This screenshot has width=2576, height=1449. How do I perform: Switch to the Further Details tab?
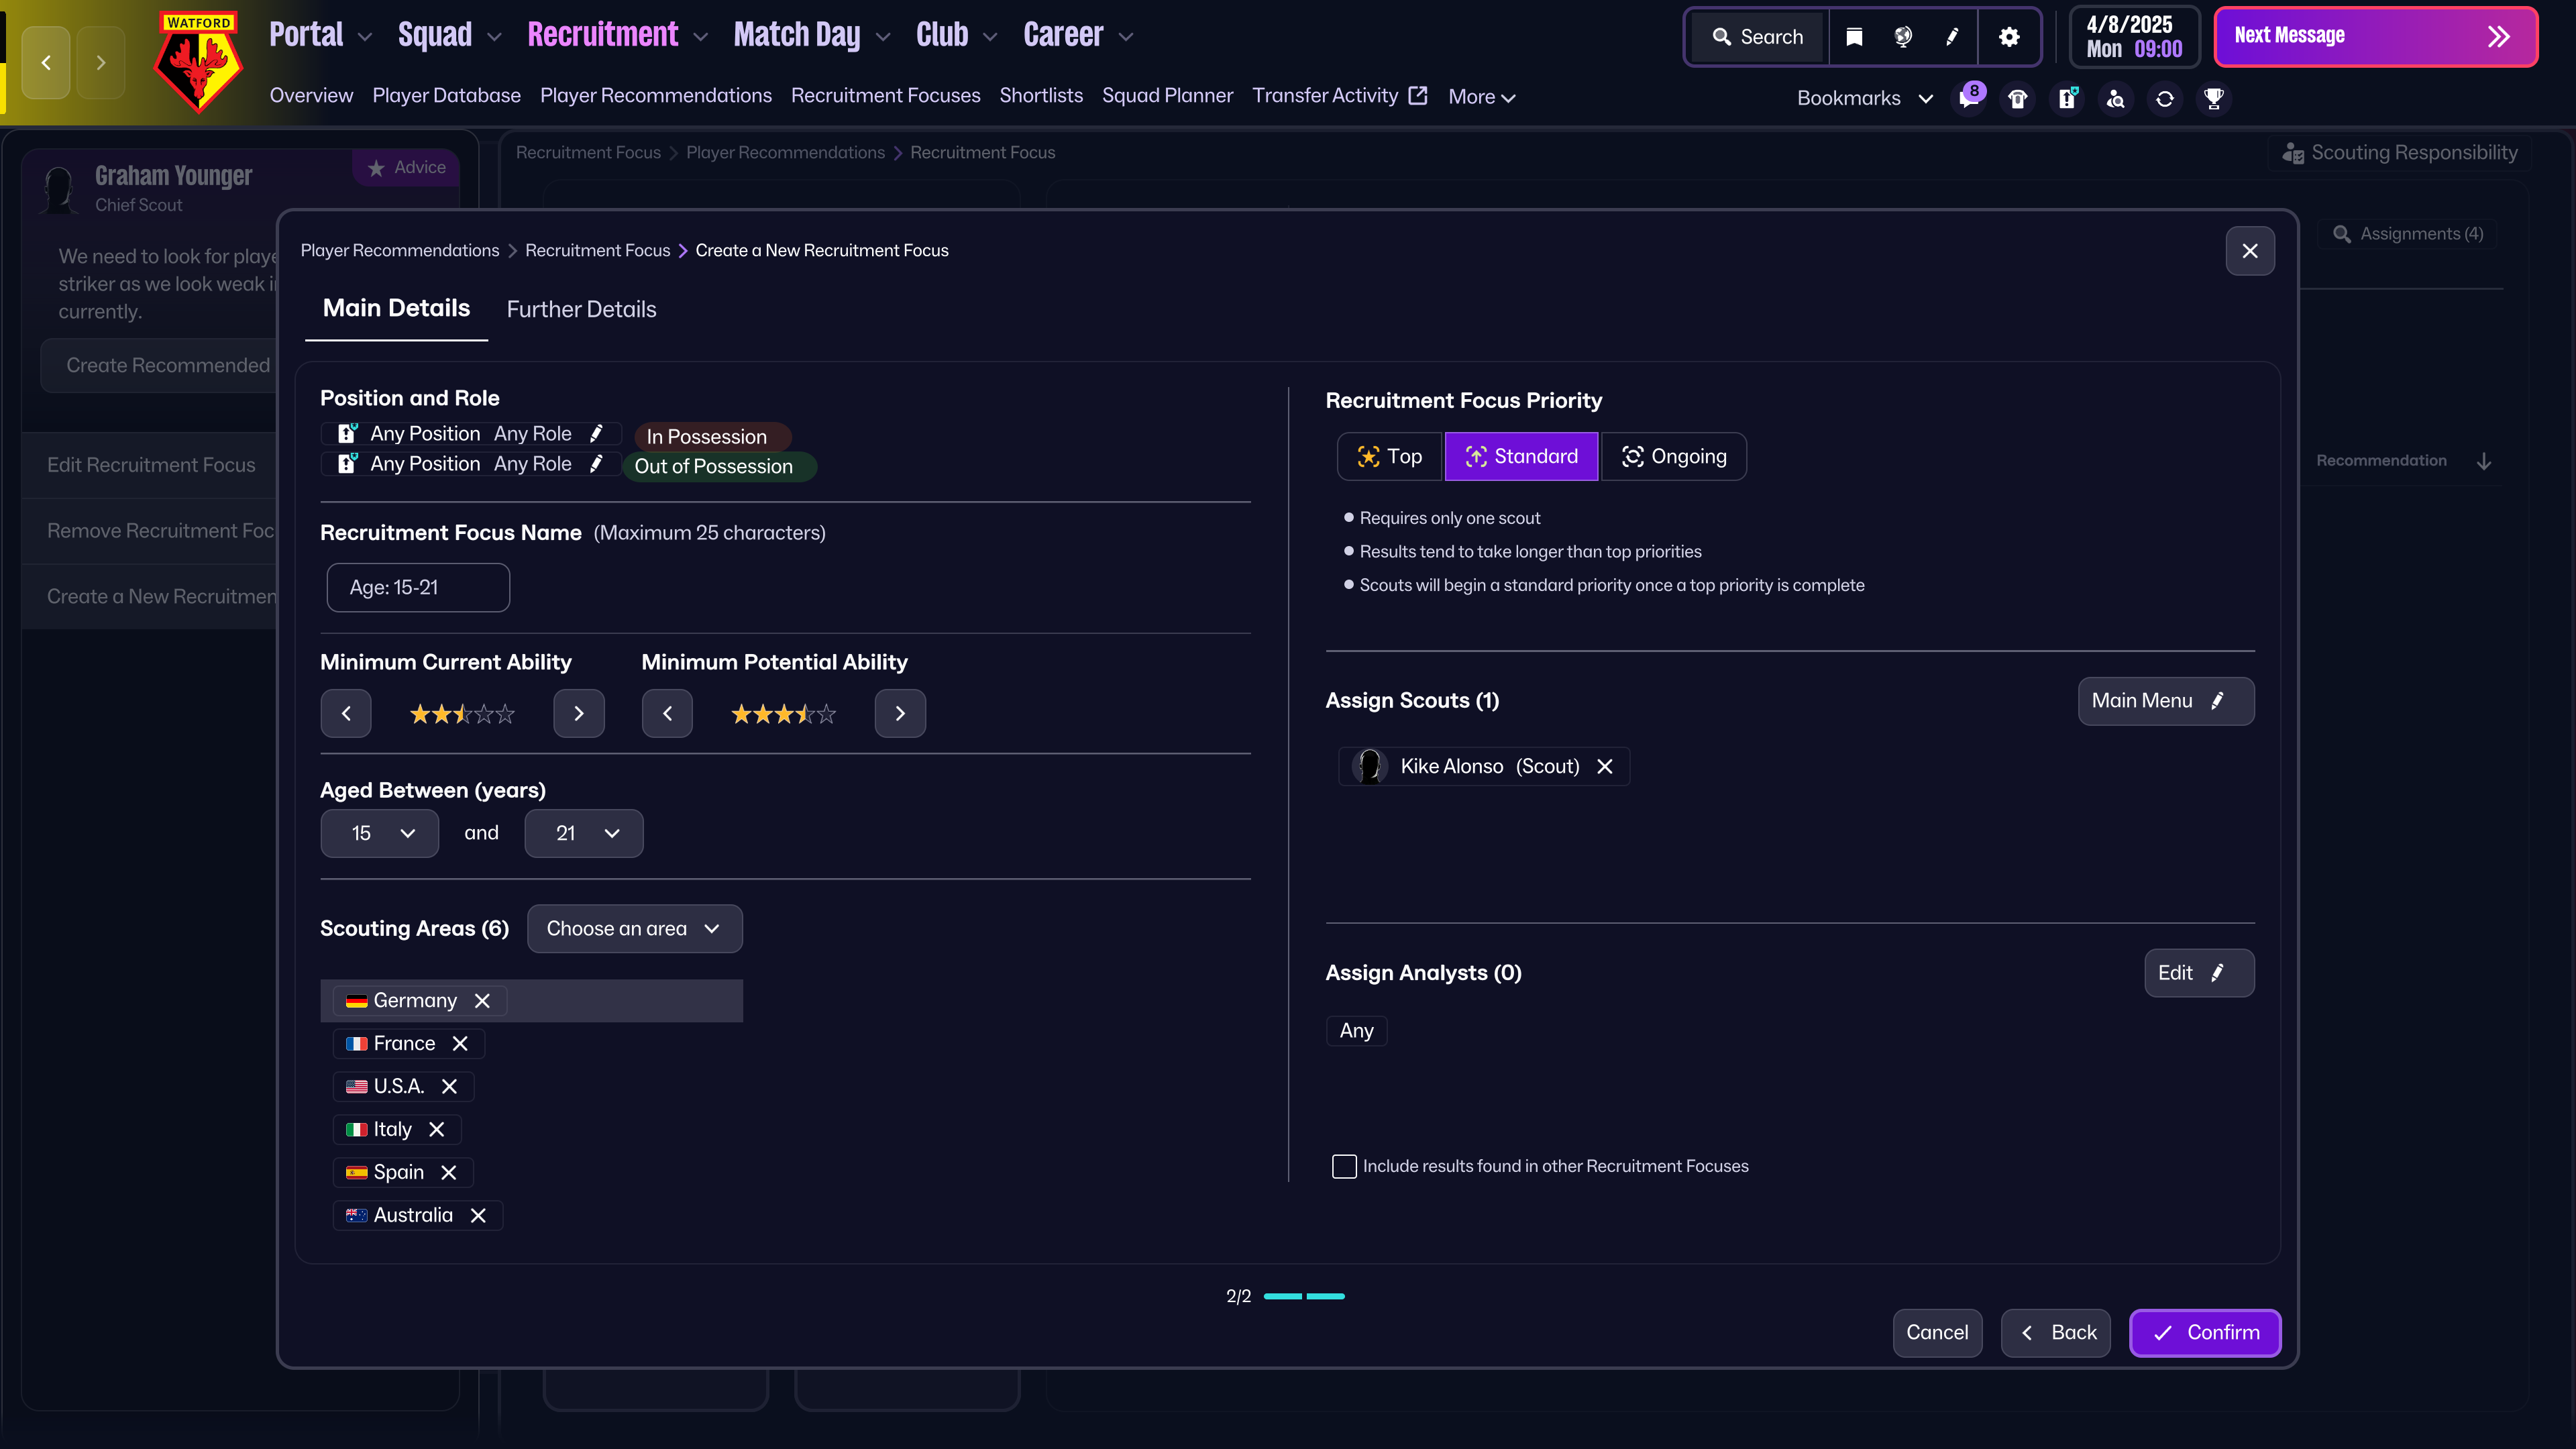point(581,309)
